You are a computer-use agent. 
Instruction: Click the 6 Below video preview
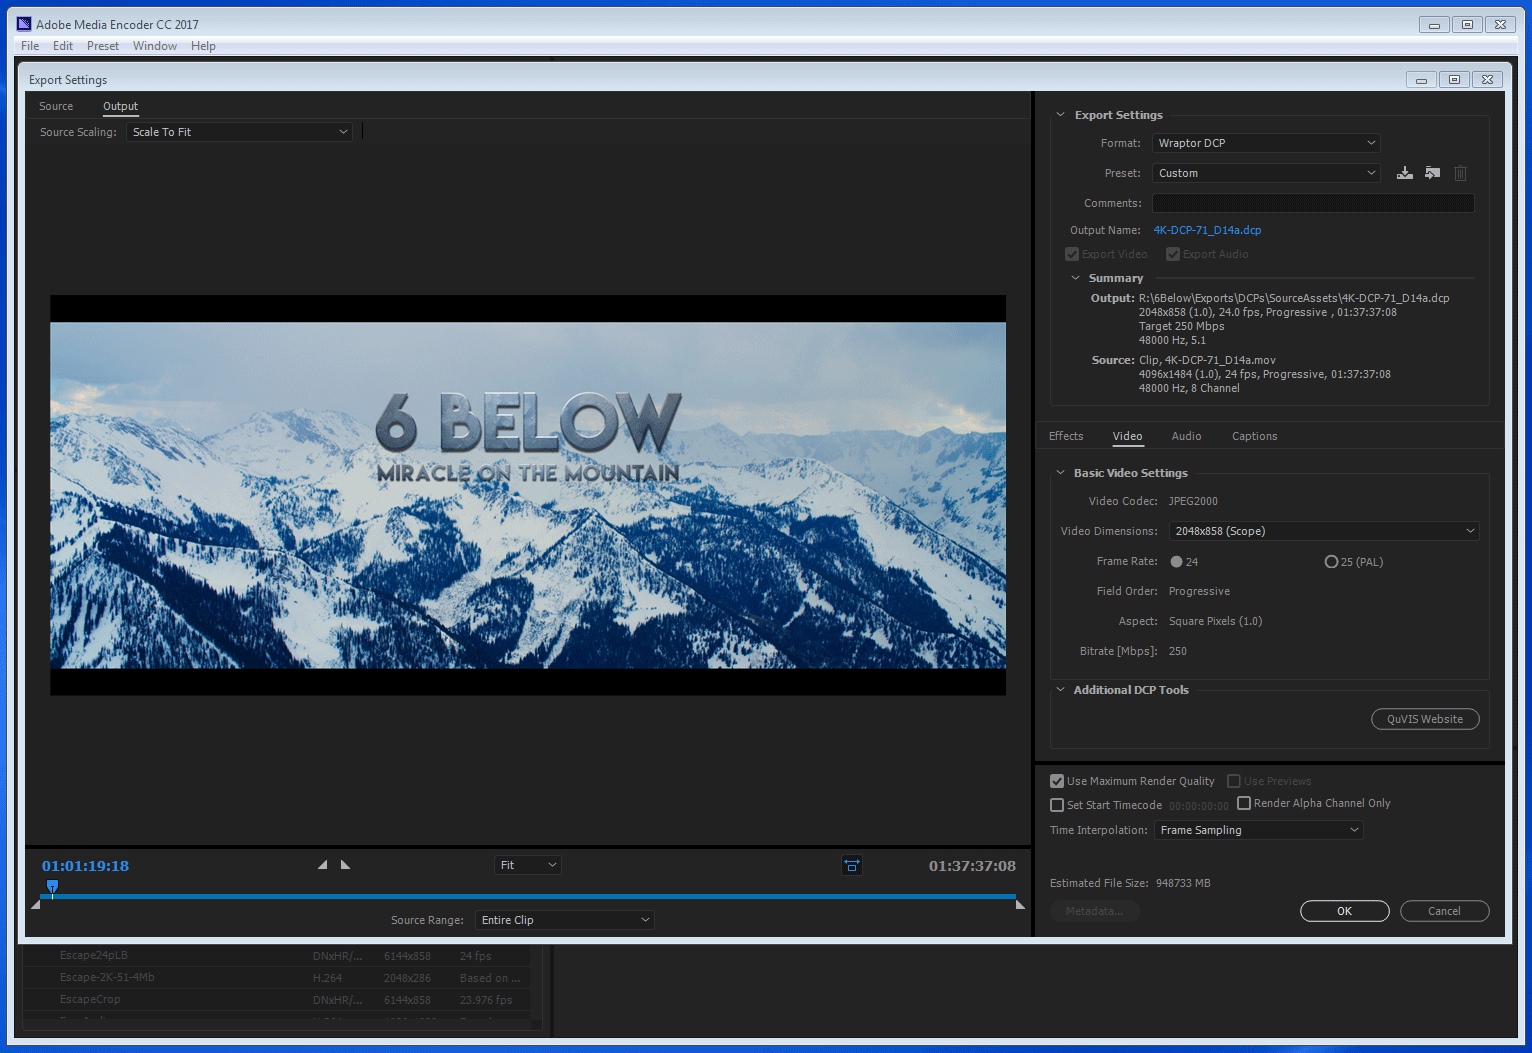(x=528, y=495)
